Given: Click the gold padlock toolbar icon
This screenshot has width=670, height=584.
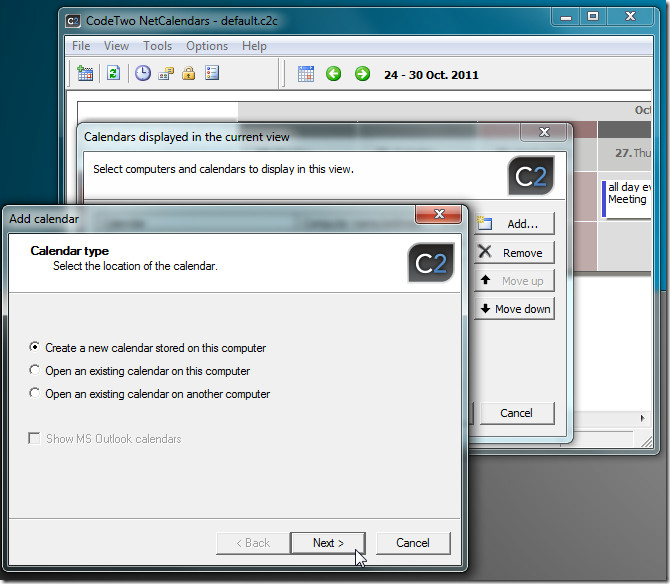Looking at the screenshot, I should tap(188, 73).
